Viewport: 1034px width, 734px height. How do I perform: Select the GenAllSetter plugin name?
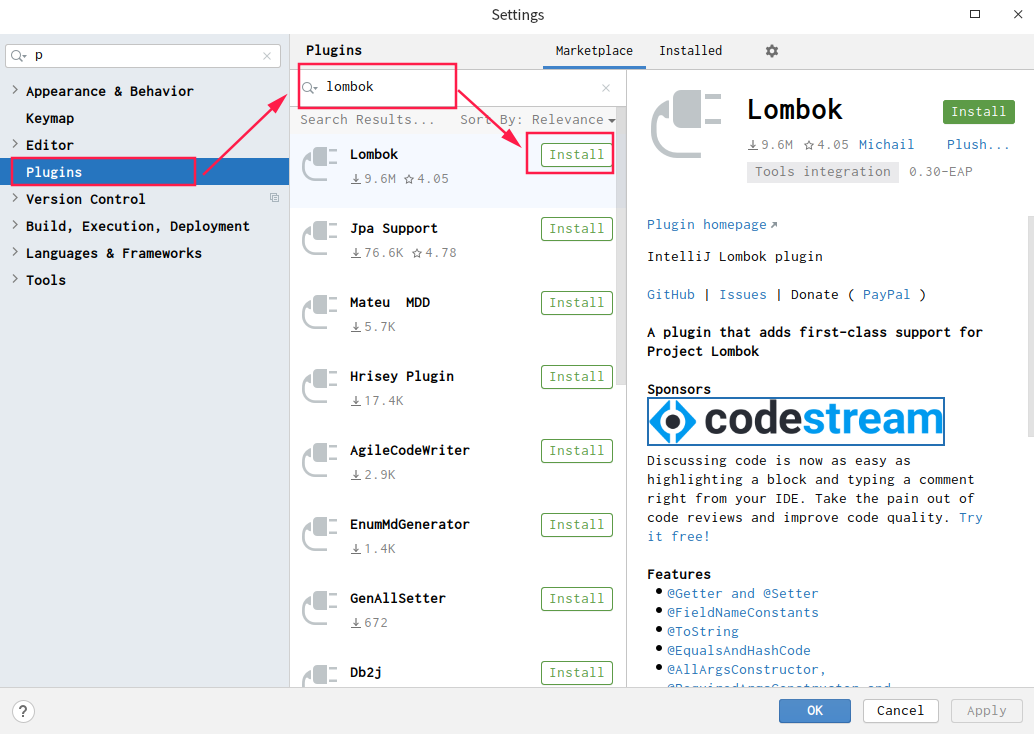[398, 599]
